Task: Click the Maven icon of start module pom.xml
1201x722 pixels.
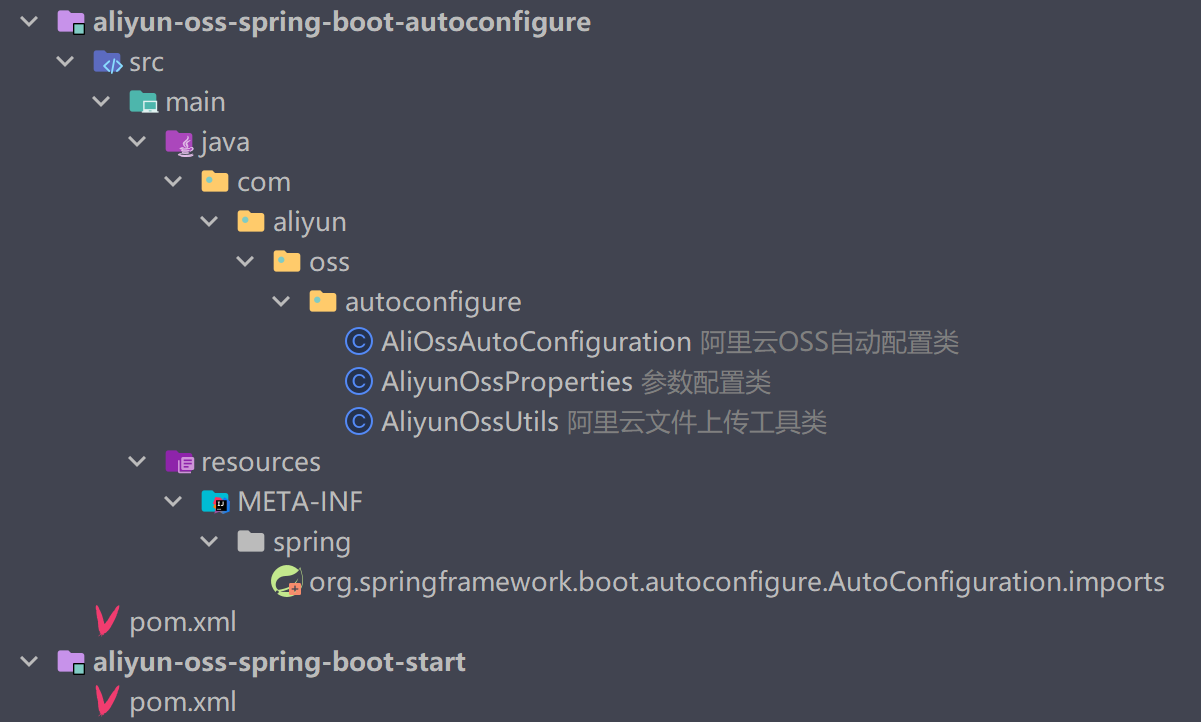Action: click(106, 701)
